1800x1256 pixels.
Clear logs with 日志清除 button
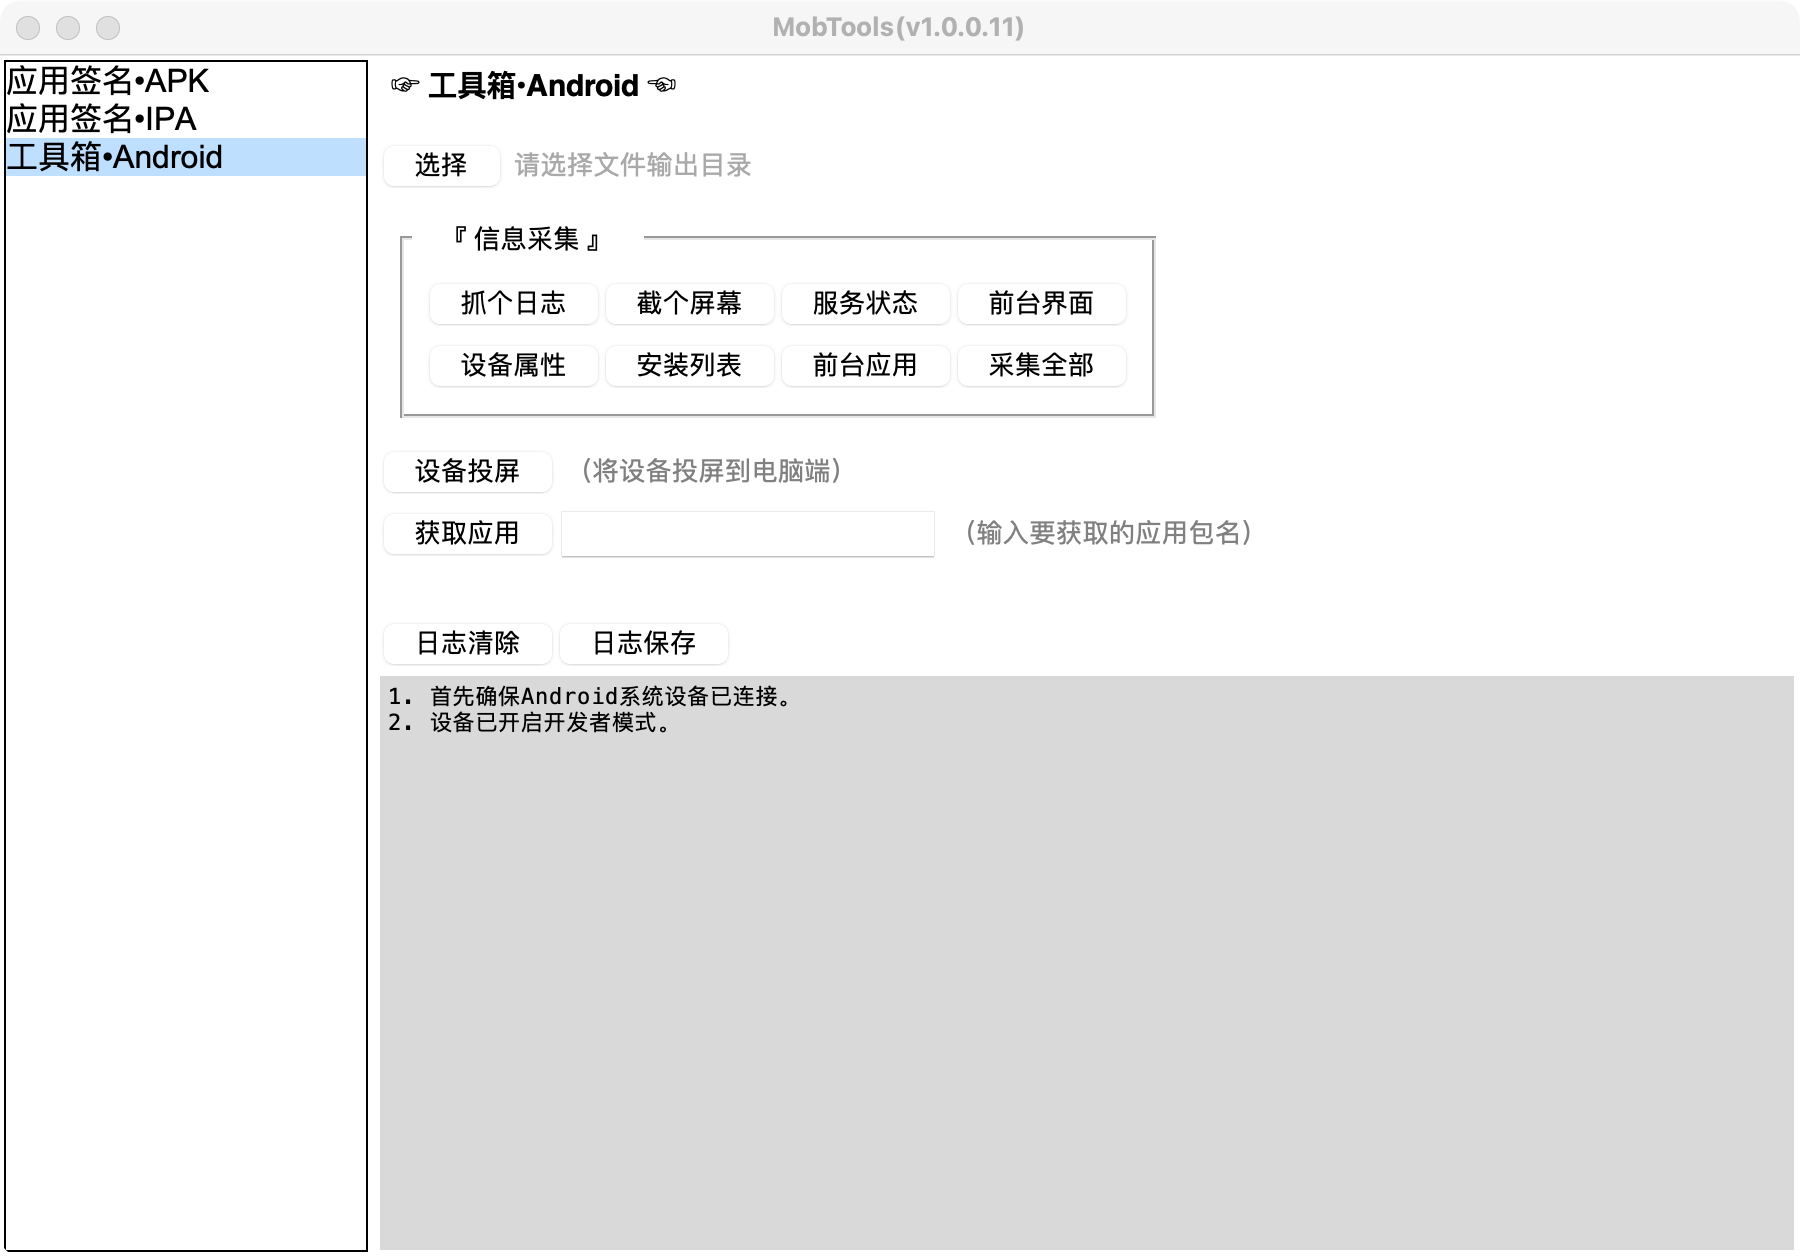click(x=467, y=643)
